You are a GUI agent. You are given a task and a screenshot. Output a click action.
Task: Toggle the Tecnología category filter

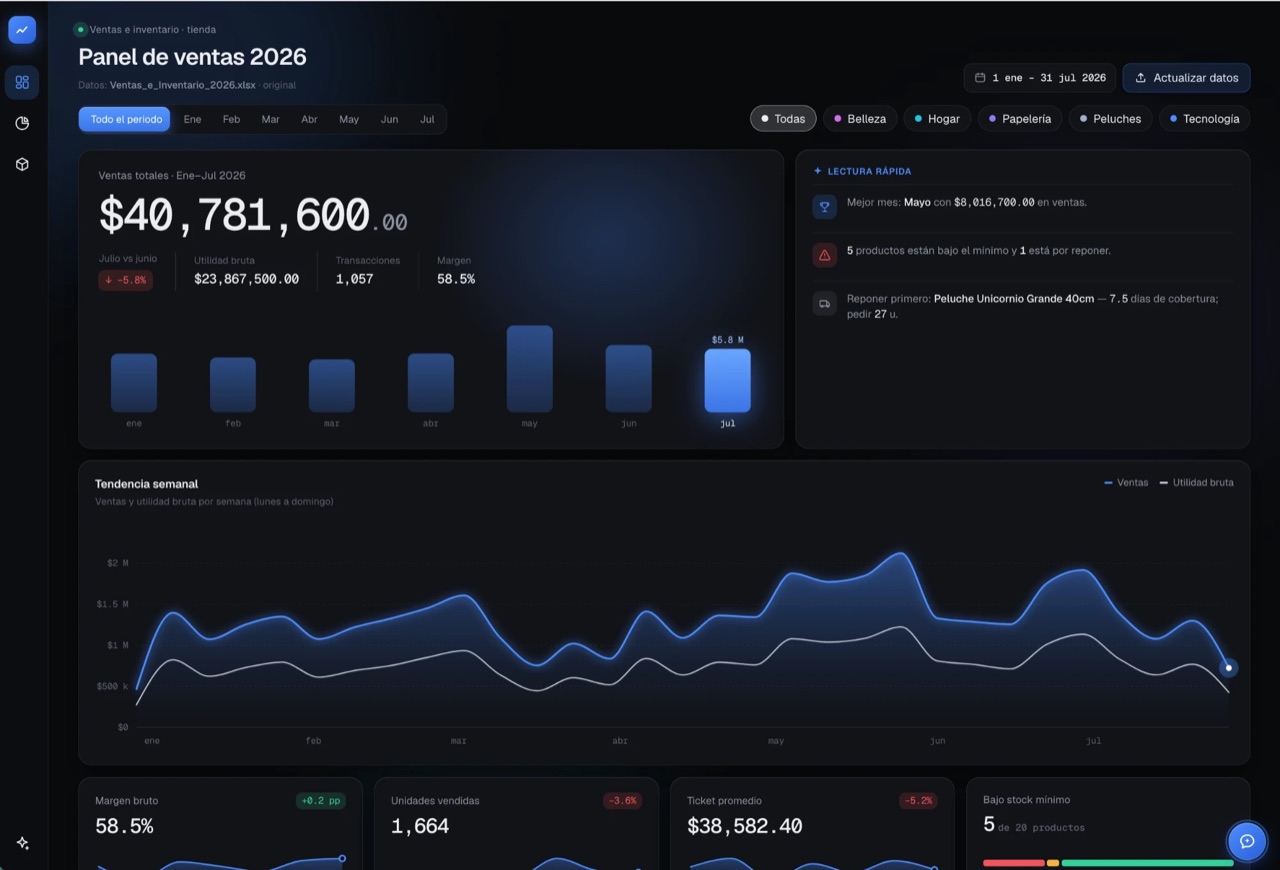(1205, 119)
